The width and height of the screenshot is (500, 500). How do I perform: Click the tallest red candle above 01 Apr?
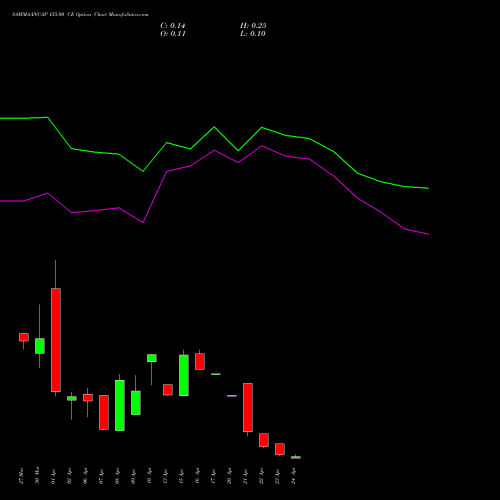click(x=56, y=340)
